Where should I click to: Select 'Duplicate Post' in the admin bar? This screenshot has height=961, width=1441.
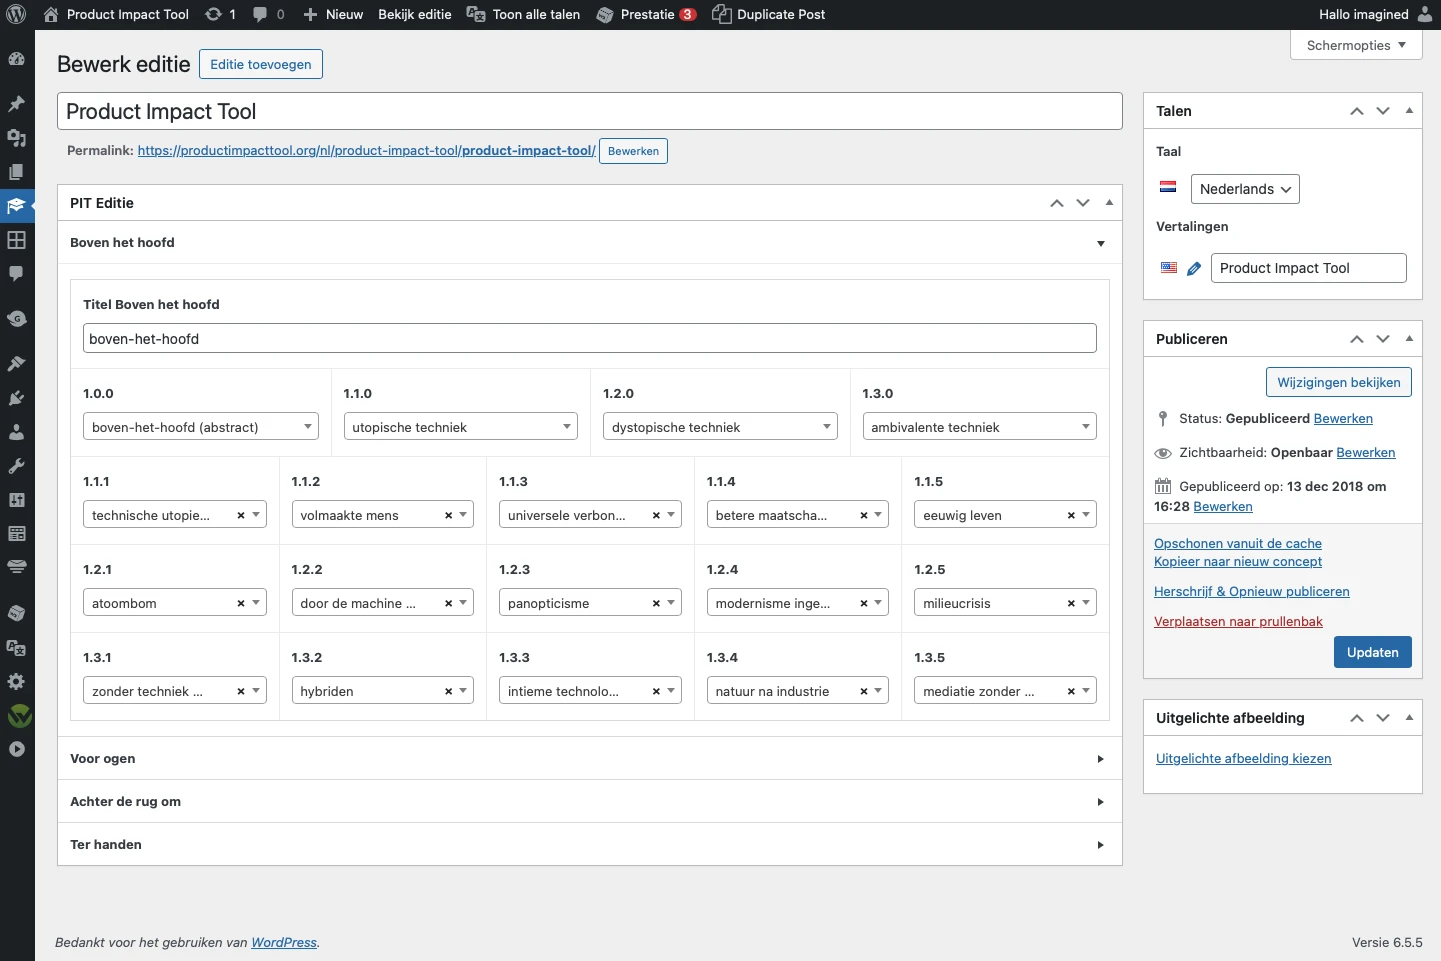(769, 14)
